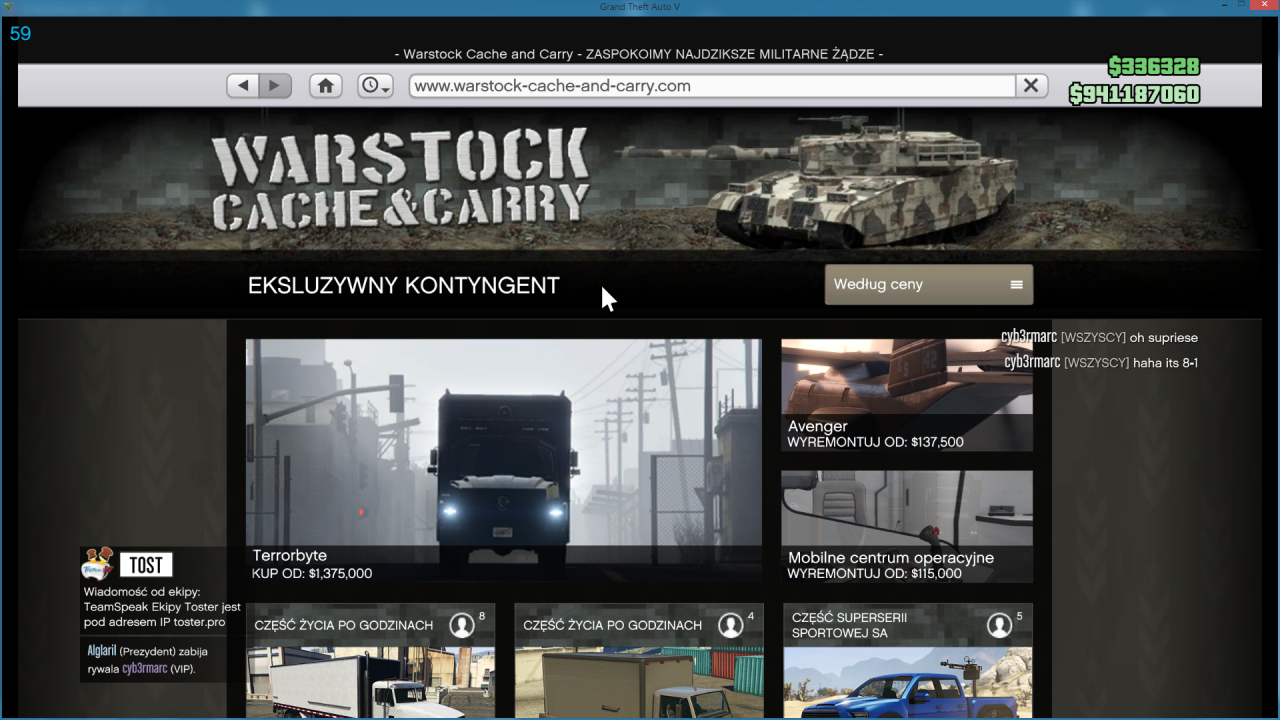Click the 'CZĘŚĆ SUPERSERII SPORTOWEJ SA' label
The height and width of the screenshot is (720, 1280).
point(849,625)
